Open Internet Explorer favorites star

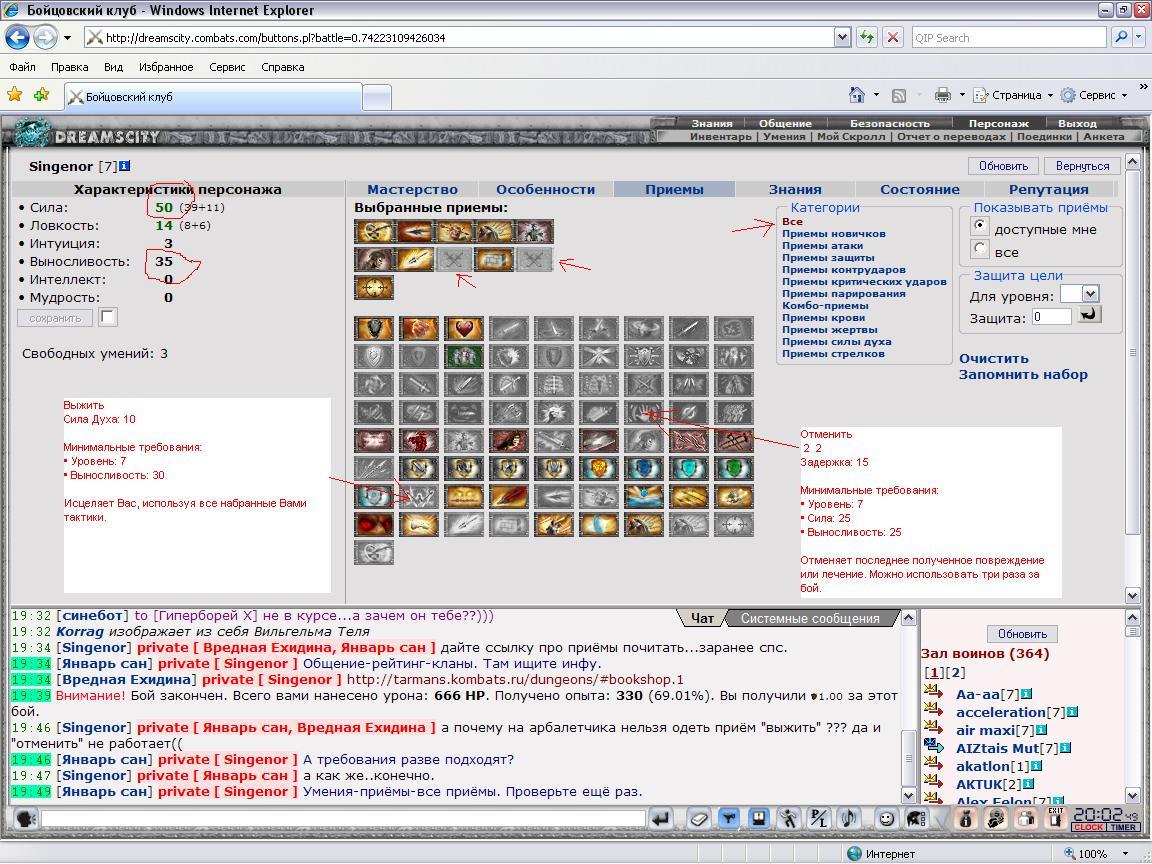click(15, 95)
